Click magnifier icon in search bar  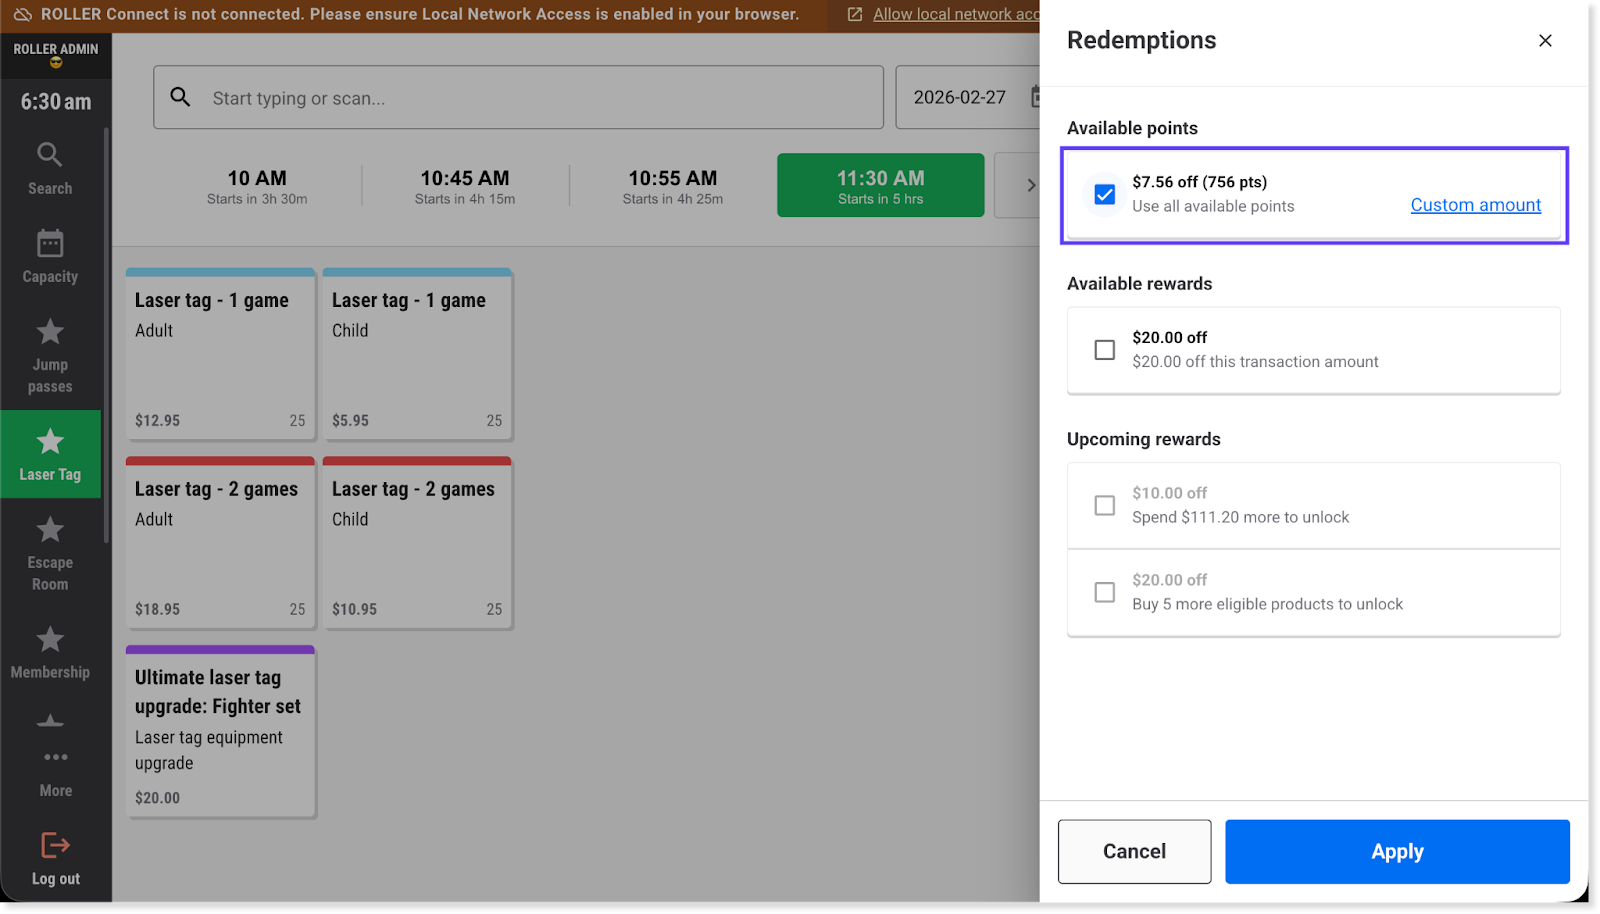pos(180,97)
